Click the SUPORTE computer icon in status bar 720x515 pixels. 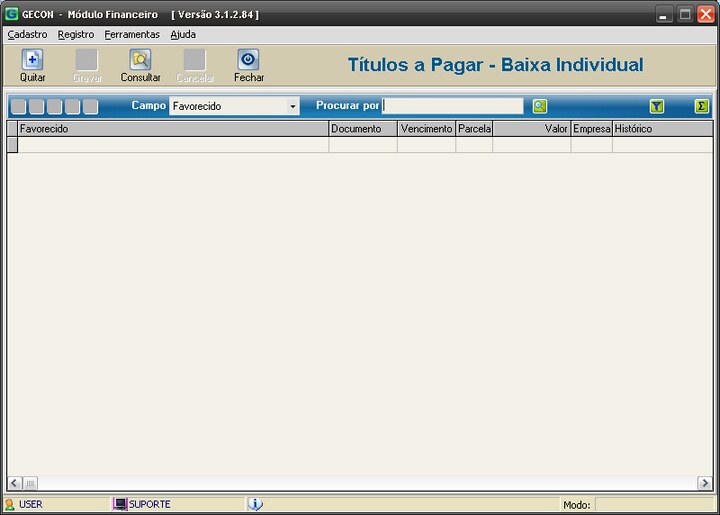click(x=120, y=504)
